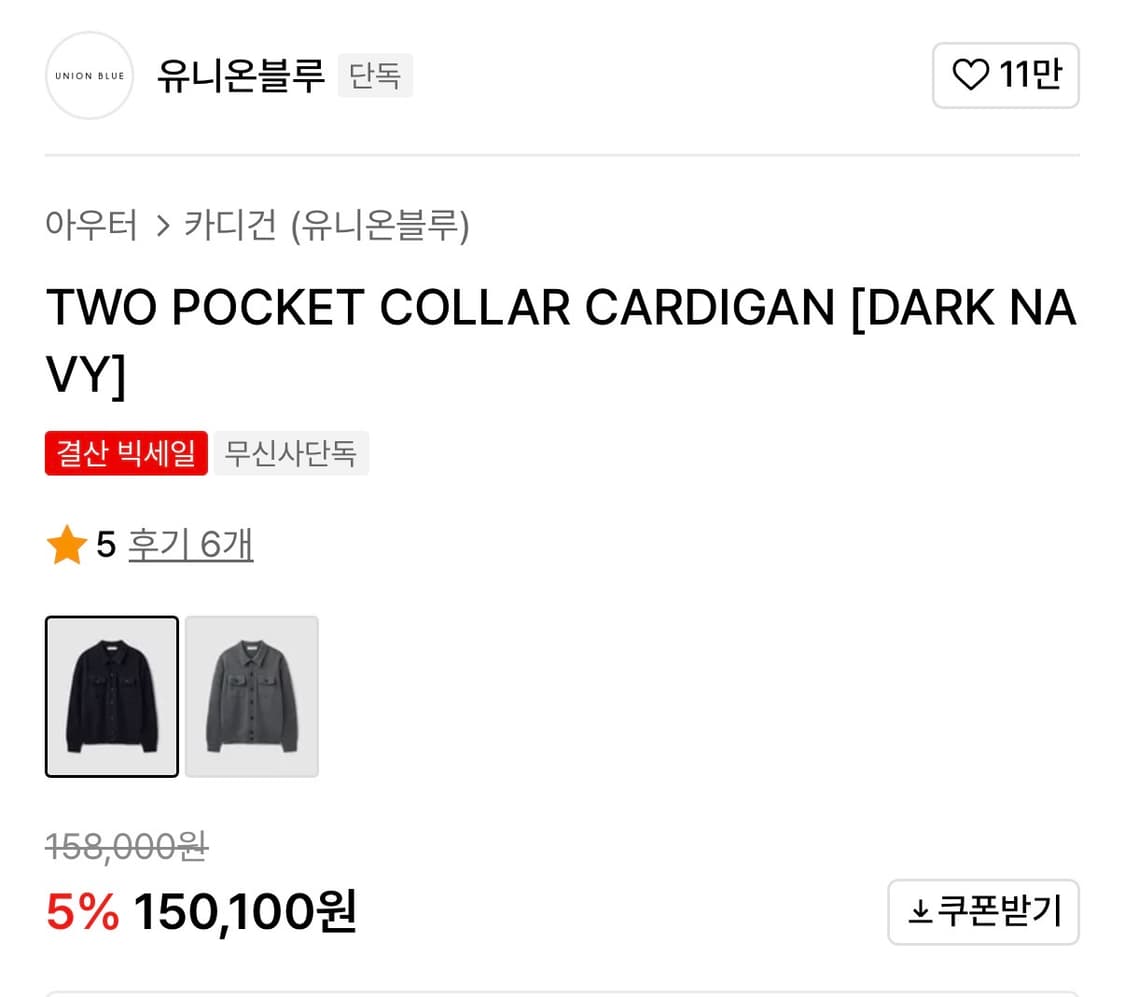1125x997 pixels.
Task: Click the breadcrumb chevron after 아우터
Action: (163, 226)
